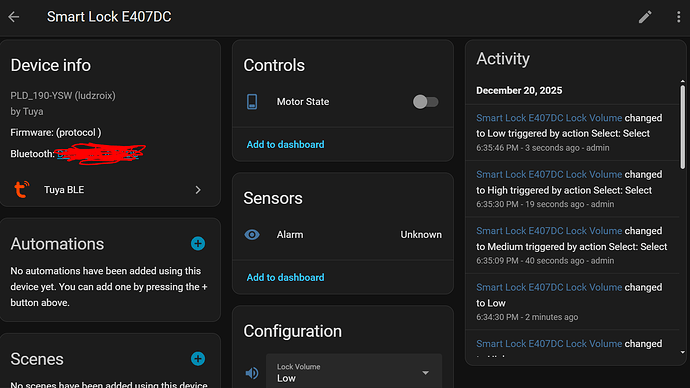
Task: Click the Firmware: (protocol ) text
Action: pos(55,132)
